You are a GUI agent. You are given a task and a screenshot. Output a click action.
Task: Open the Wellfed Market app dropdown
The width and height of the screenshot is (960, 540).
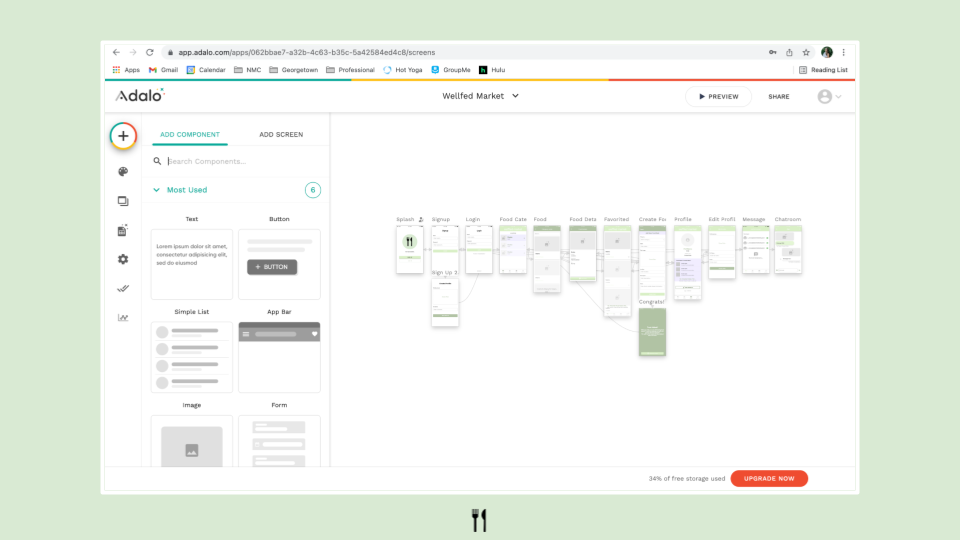(x=481, y=96)
